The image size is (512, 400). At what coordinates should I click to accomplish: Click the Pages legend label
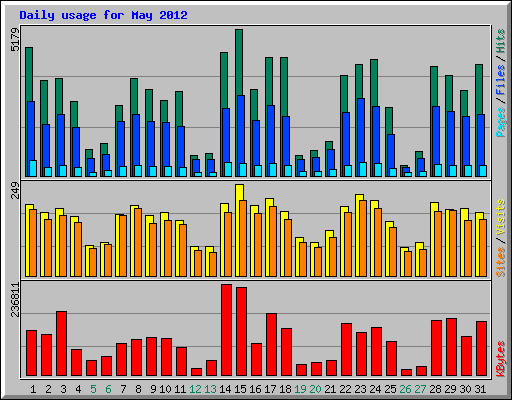[501, 122]
